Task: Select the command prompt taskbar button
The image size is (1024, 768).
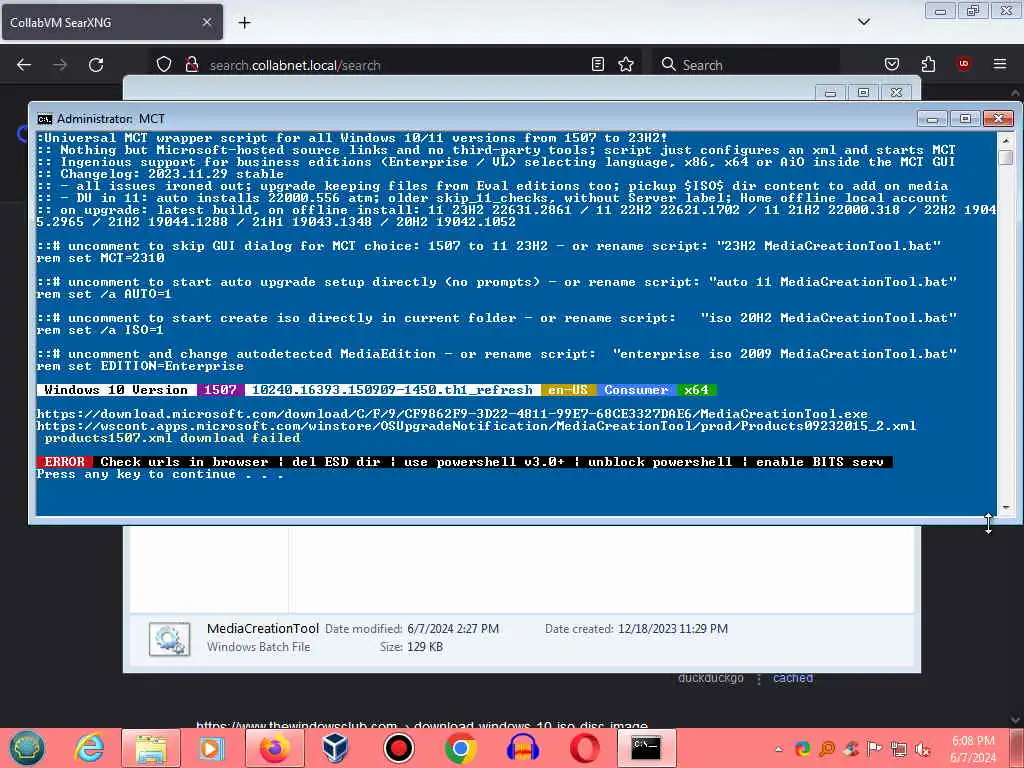Action: [x=646, y=748]
